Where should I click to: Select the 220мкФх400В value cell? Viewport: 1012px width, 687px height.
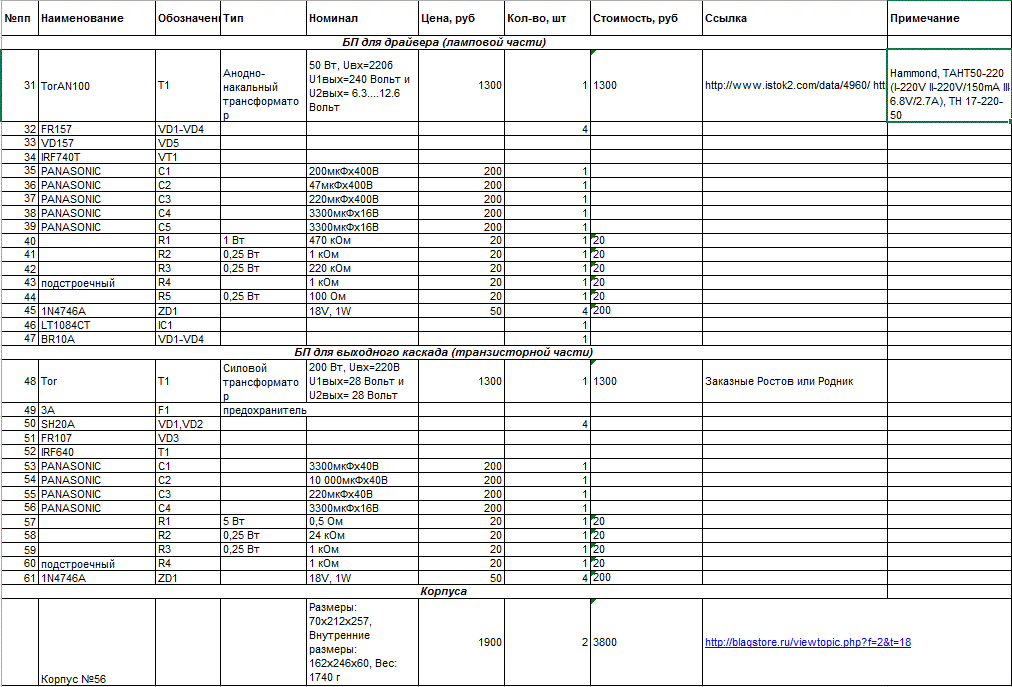tap(363, 199)
